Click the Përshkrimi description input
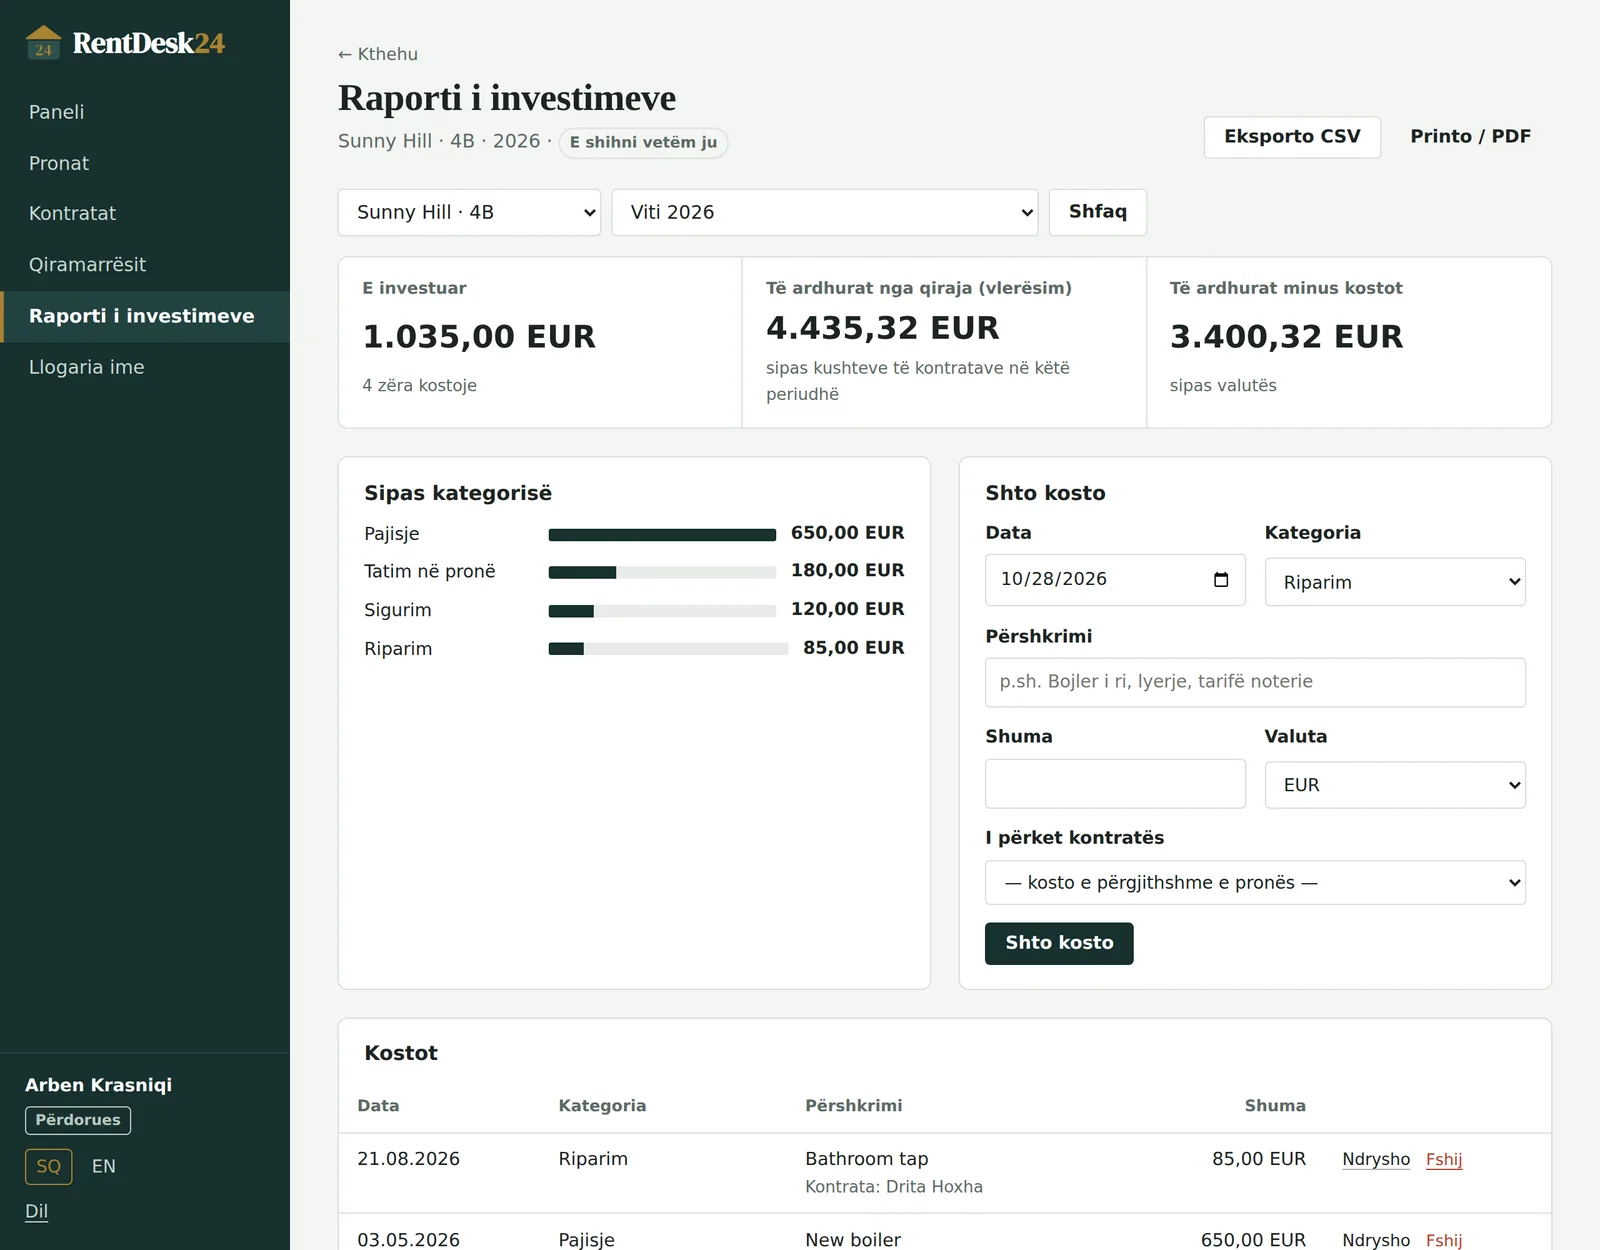This screenshot has width=1600, height=1250. pos(1255,682)
